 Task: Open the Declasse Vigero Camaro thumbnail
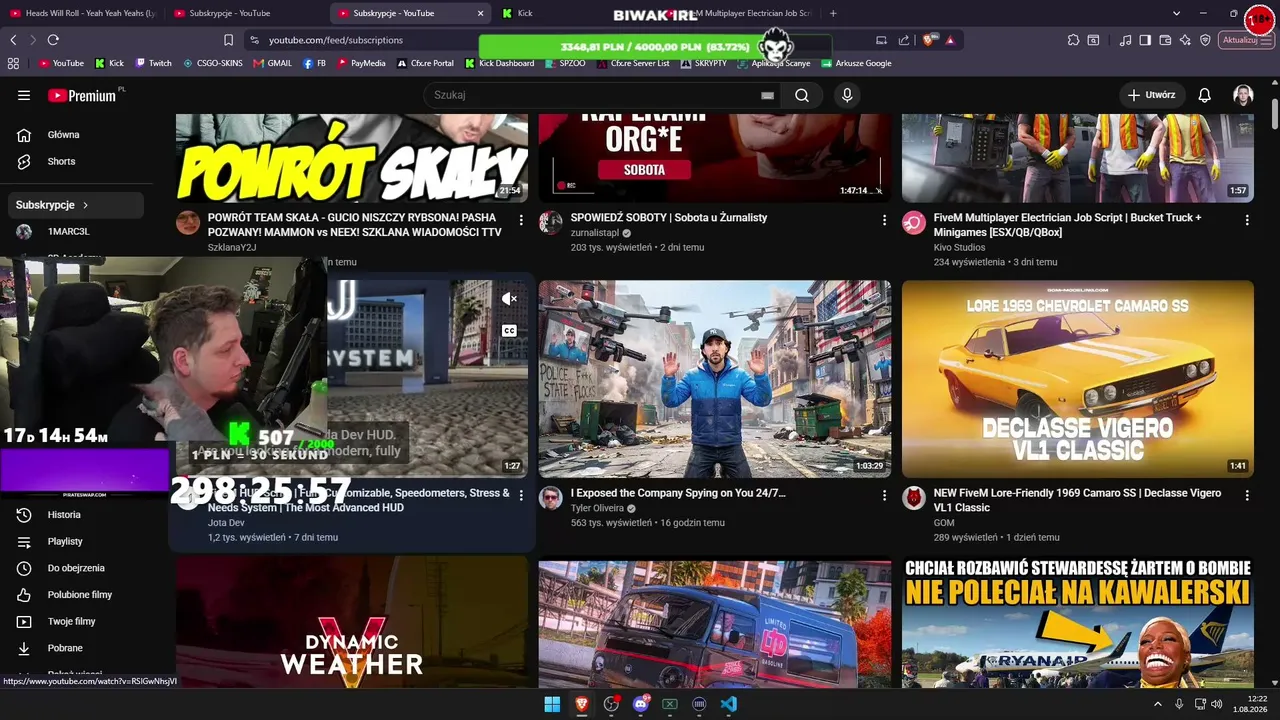(x=1078, y=379)
